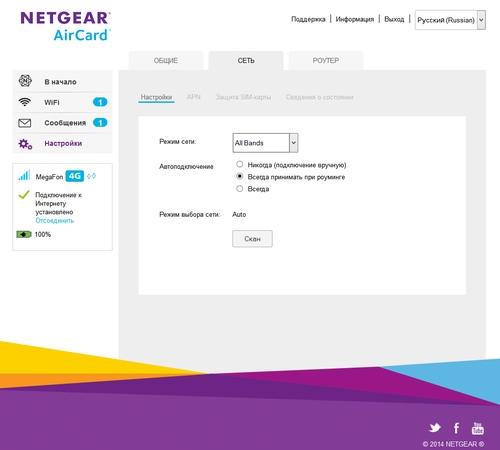Image resolution: width=500 pixels, height=450 pixels.
Task: Select the Всегда autoconnect radio option
Action: click(x=240, y=189)
